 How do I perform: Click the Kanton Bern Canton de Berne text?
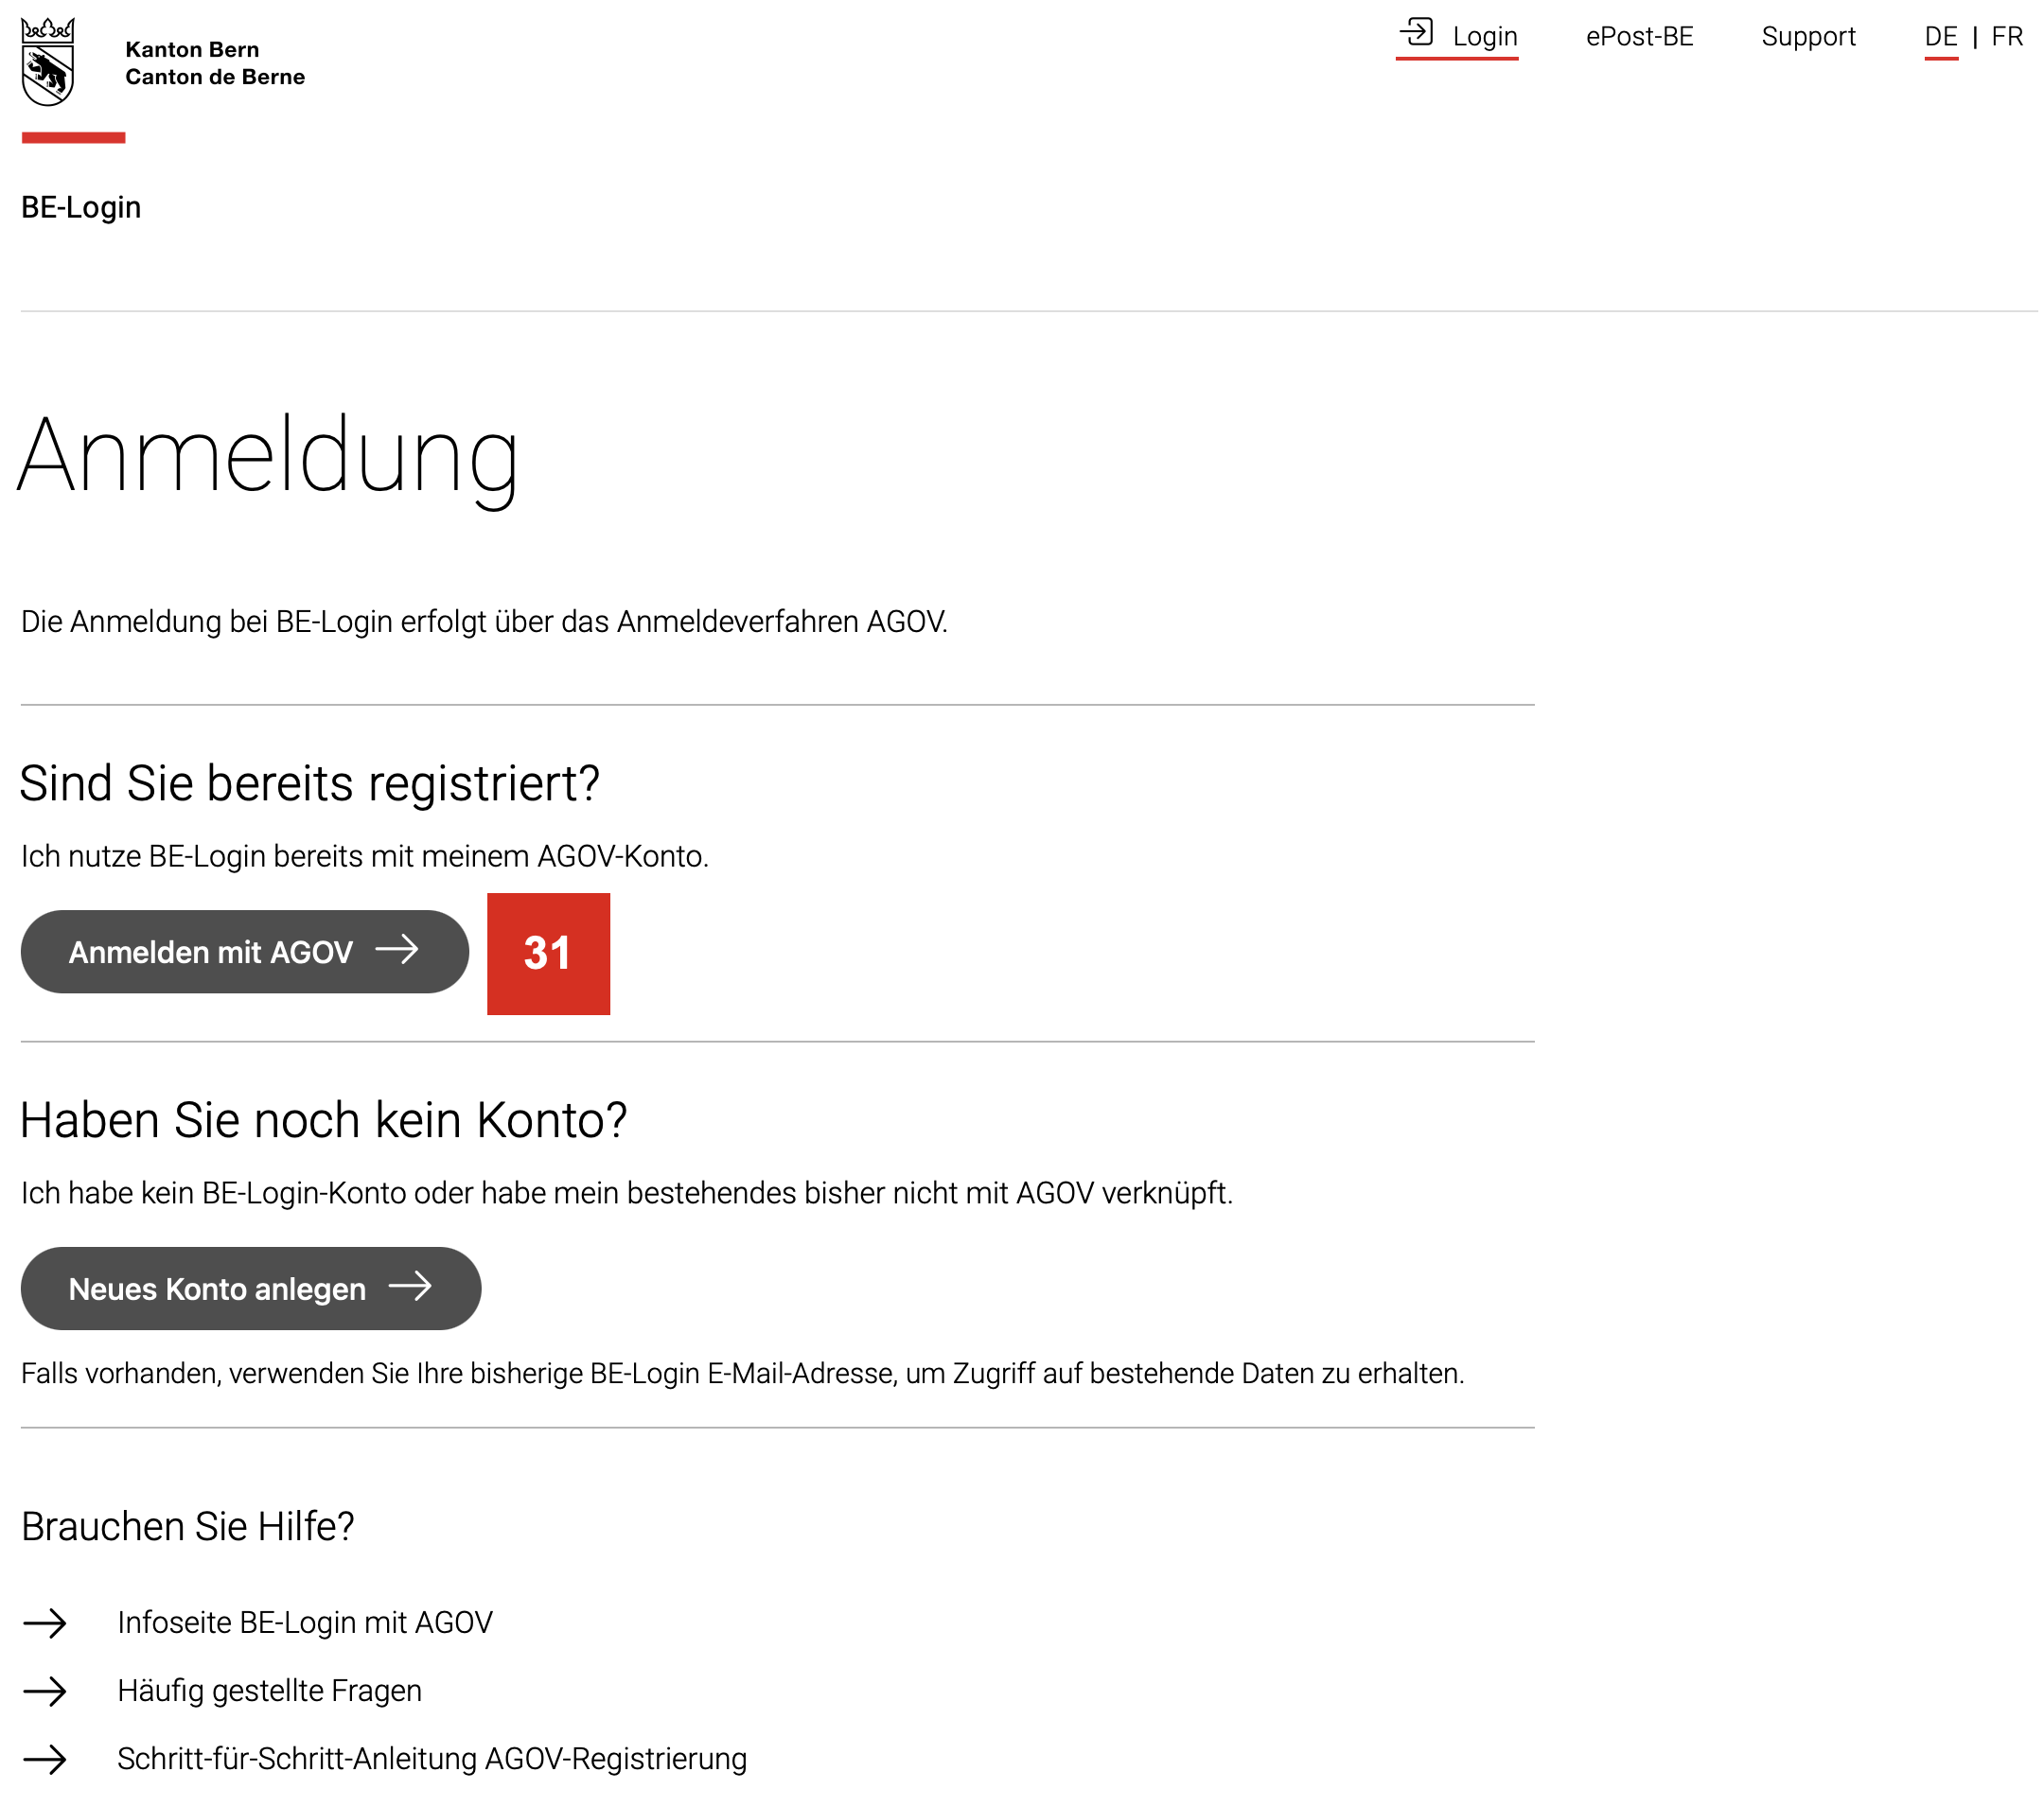215,63
